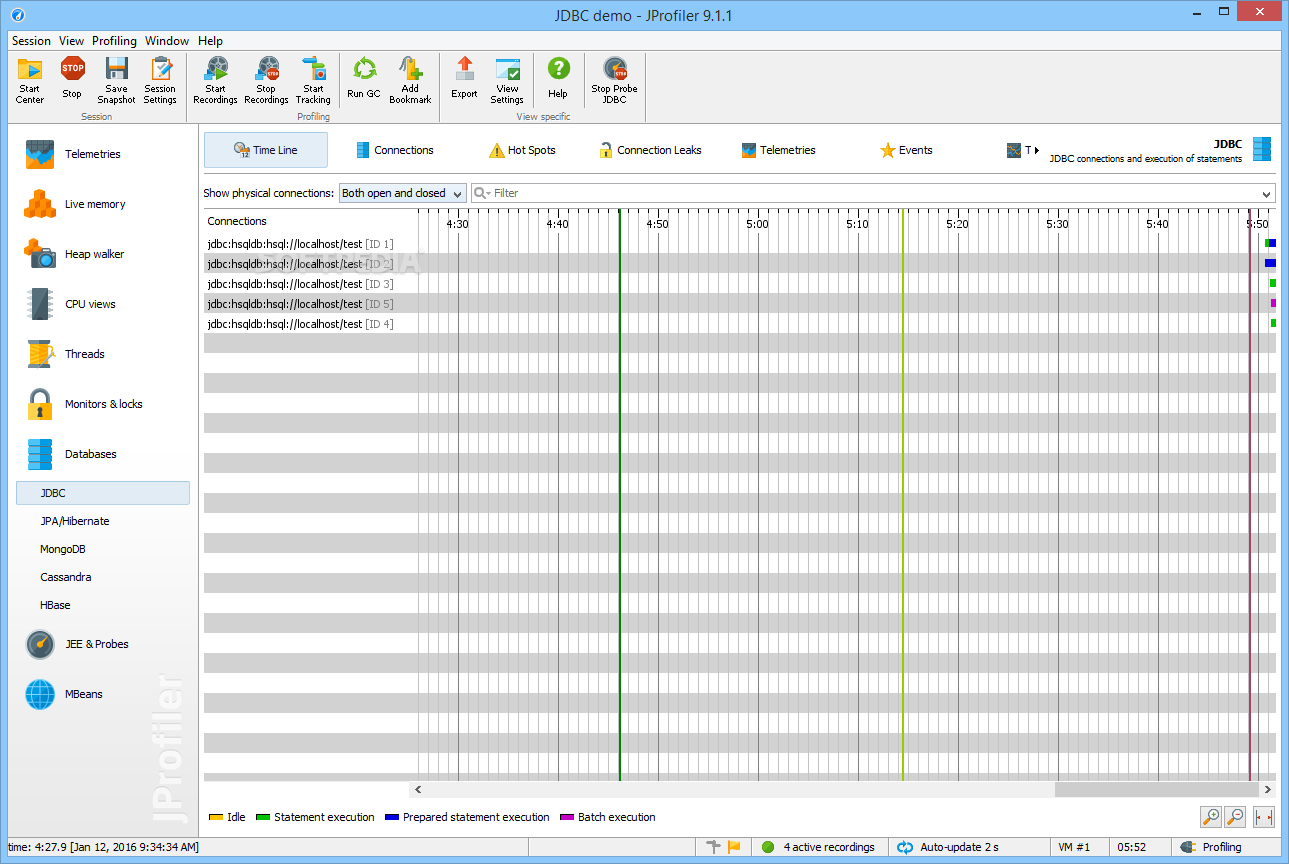Image resolution: width=1289 pixels, height=864 pixels.
Task: Run GC from toolbar
Action: 364,80
